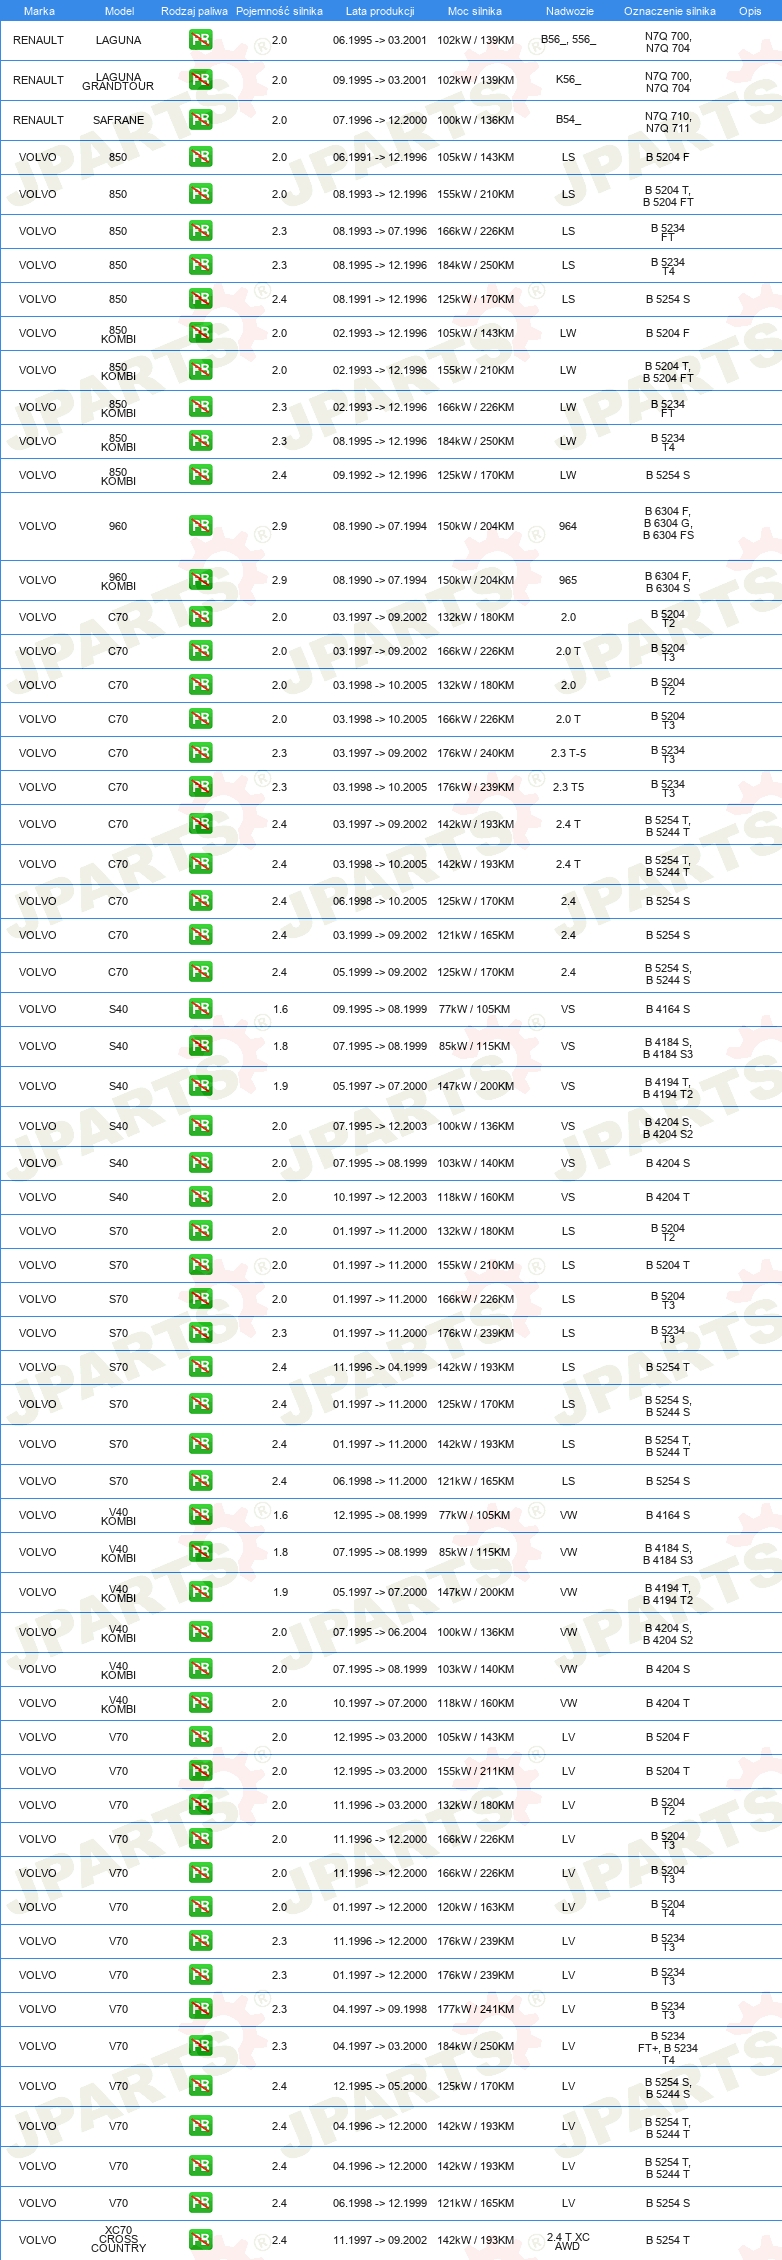Image resolution: width=782 pixels, height=2260 pixels.
Task: Click the Nadwozie column header
Action: click(x=570, y=11)
